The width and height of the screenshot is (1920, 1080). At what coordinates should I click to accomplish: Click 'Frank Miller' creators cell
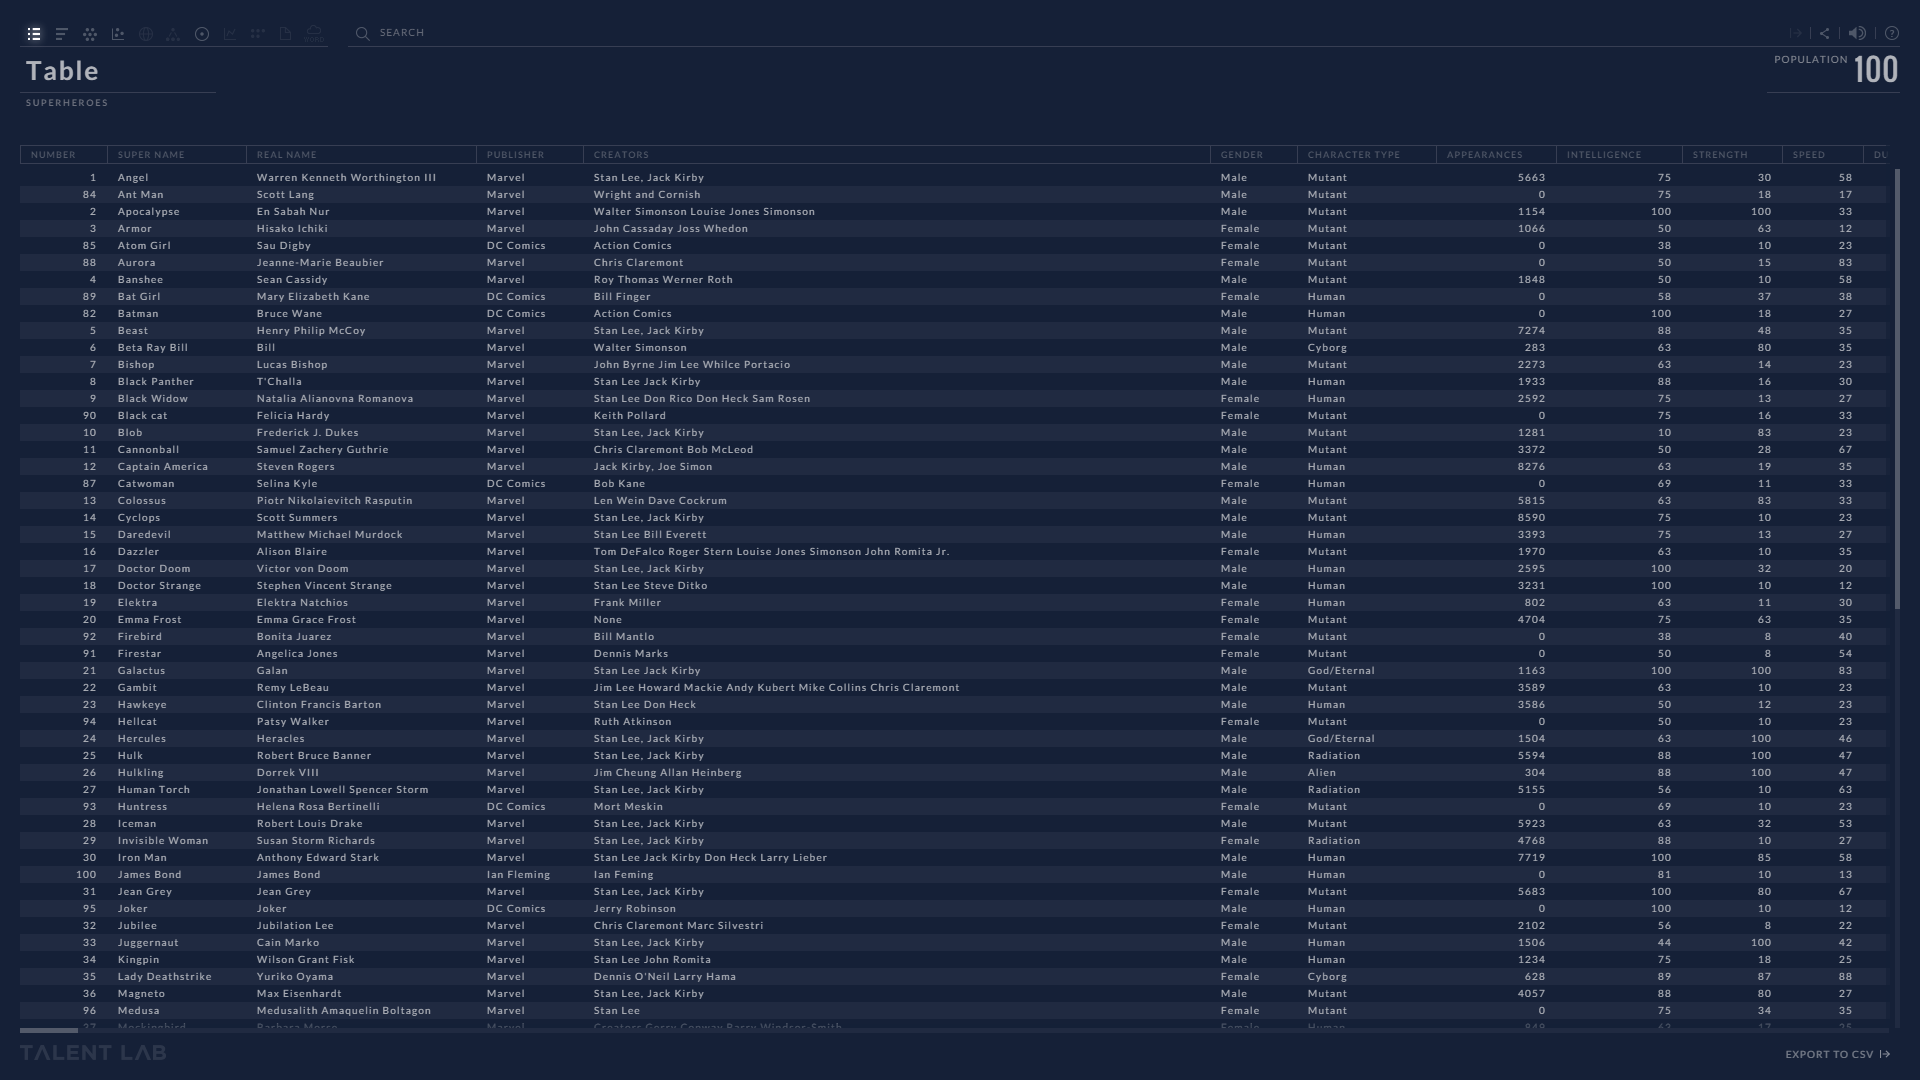627,603
